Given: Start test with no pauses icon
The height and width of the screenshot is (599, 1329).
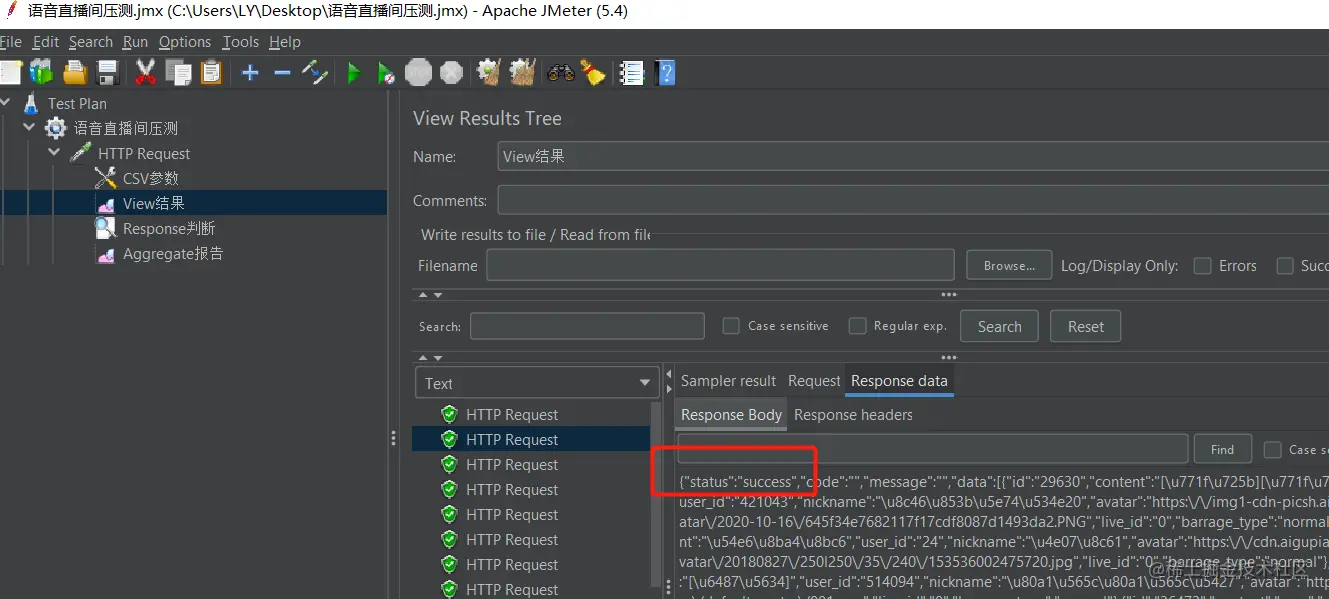Looking at the screenshot, I should (386, 72).
